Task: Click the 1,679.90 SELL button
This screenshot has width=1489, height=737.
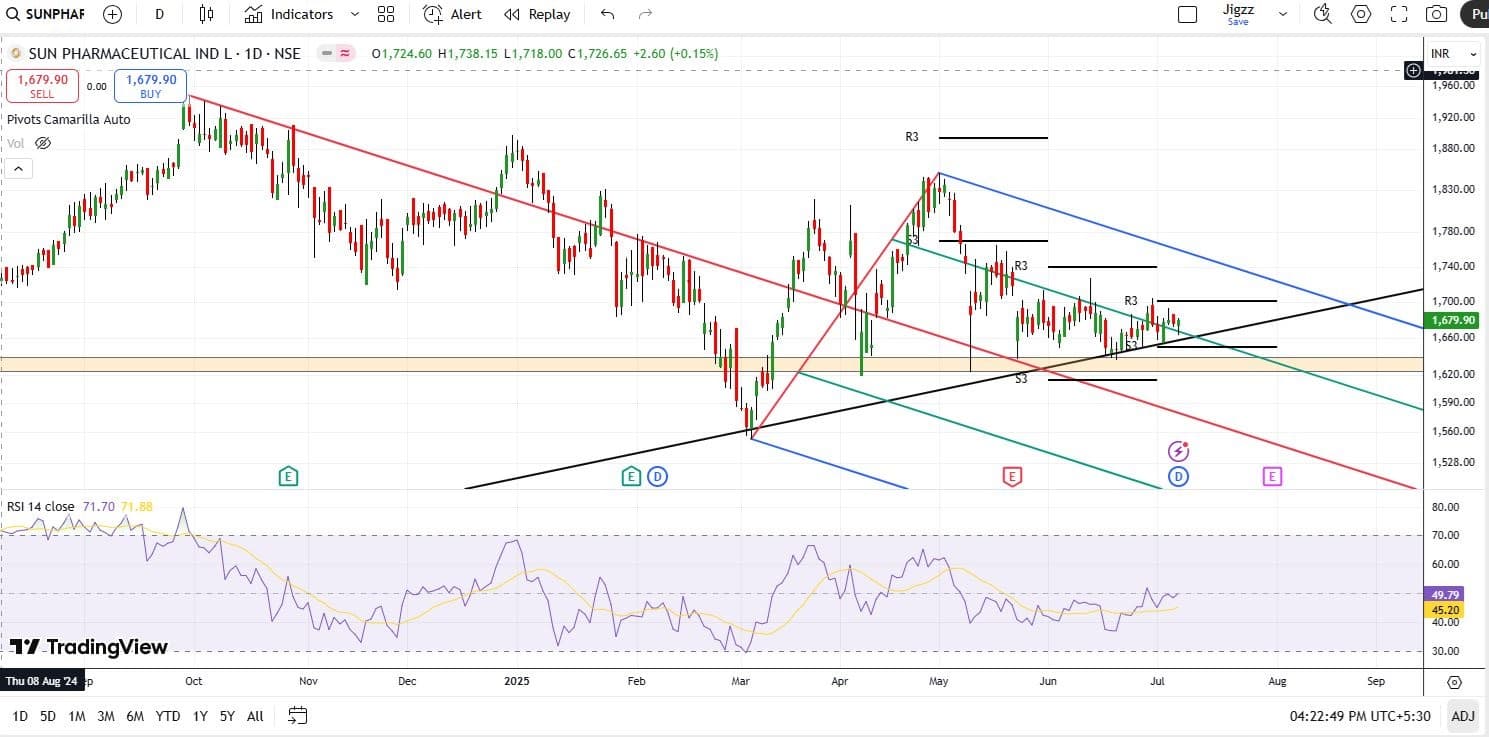Action: click(x=42, y=86)
